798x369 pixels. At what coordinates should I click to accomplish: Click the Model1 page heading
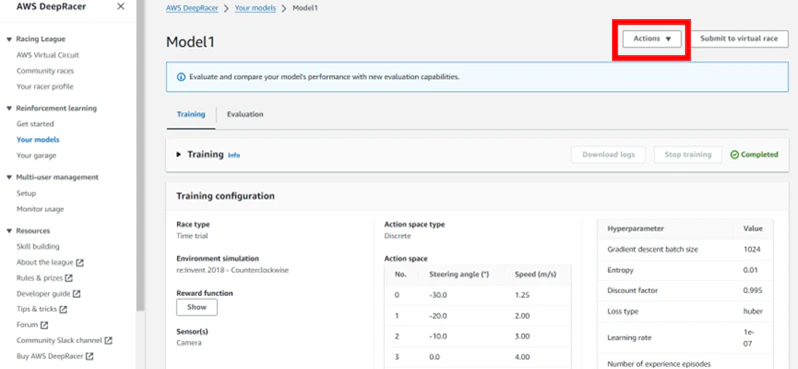pyautogui.click(x=190, y=42)
